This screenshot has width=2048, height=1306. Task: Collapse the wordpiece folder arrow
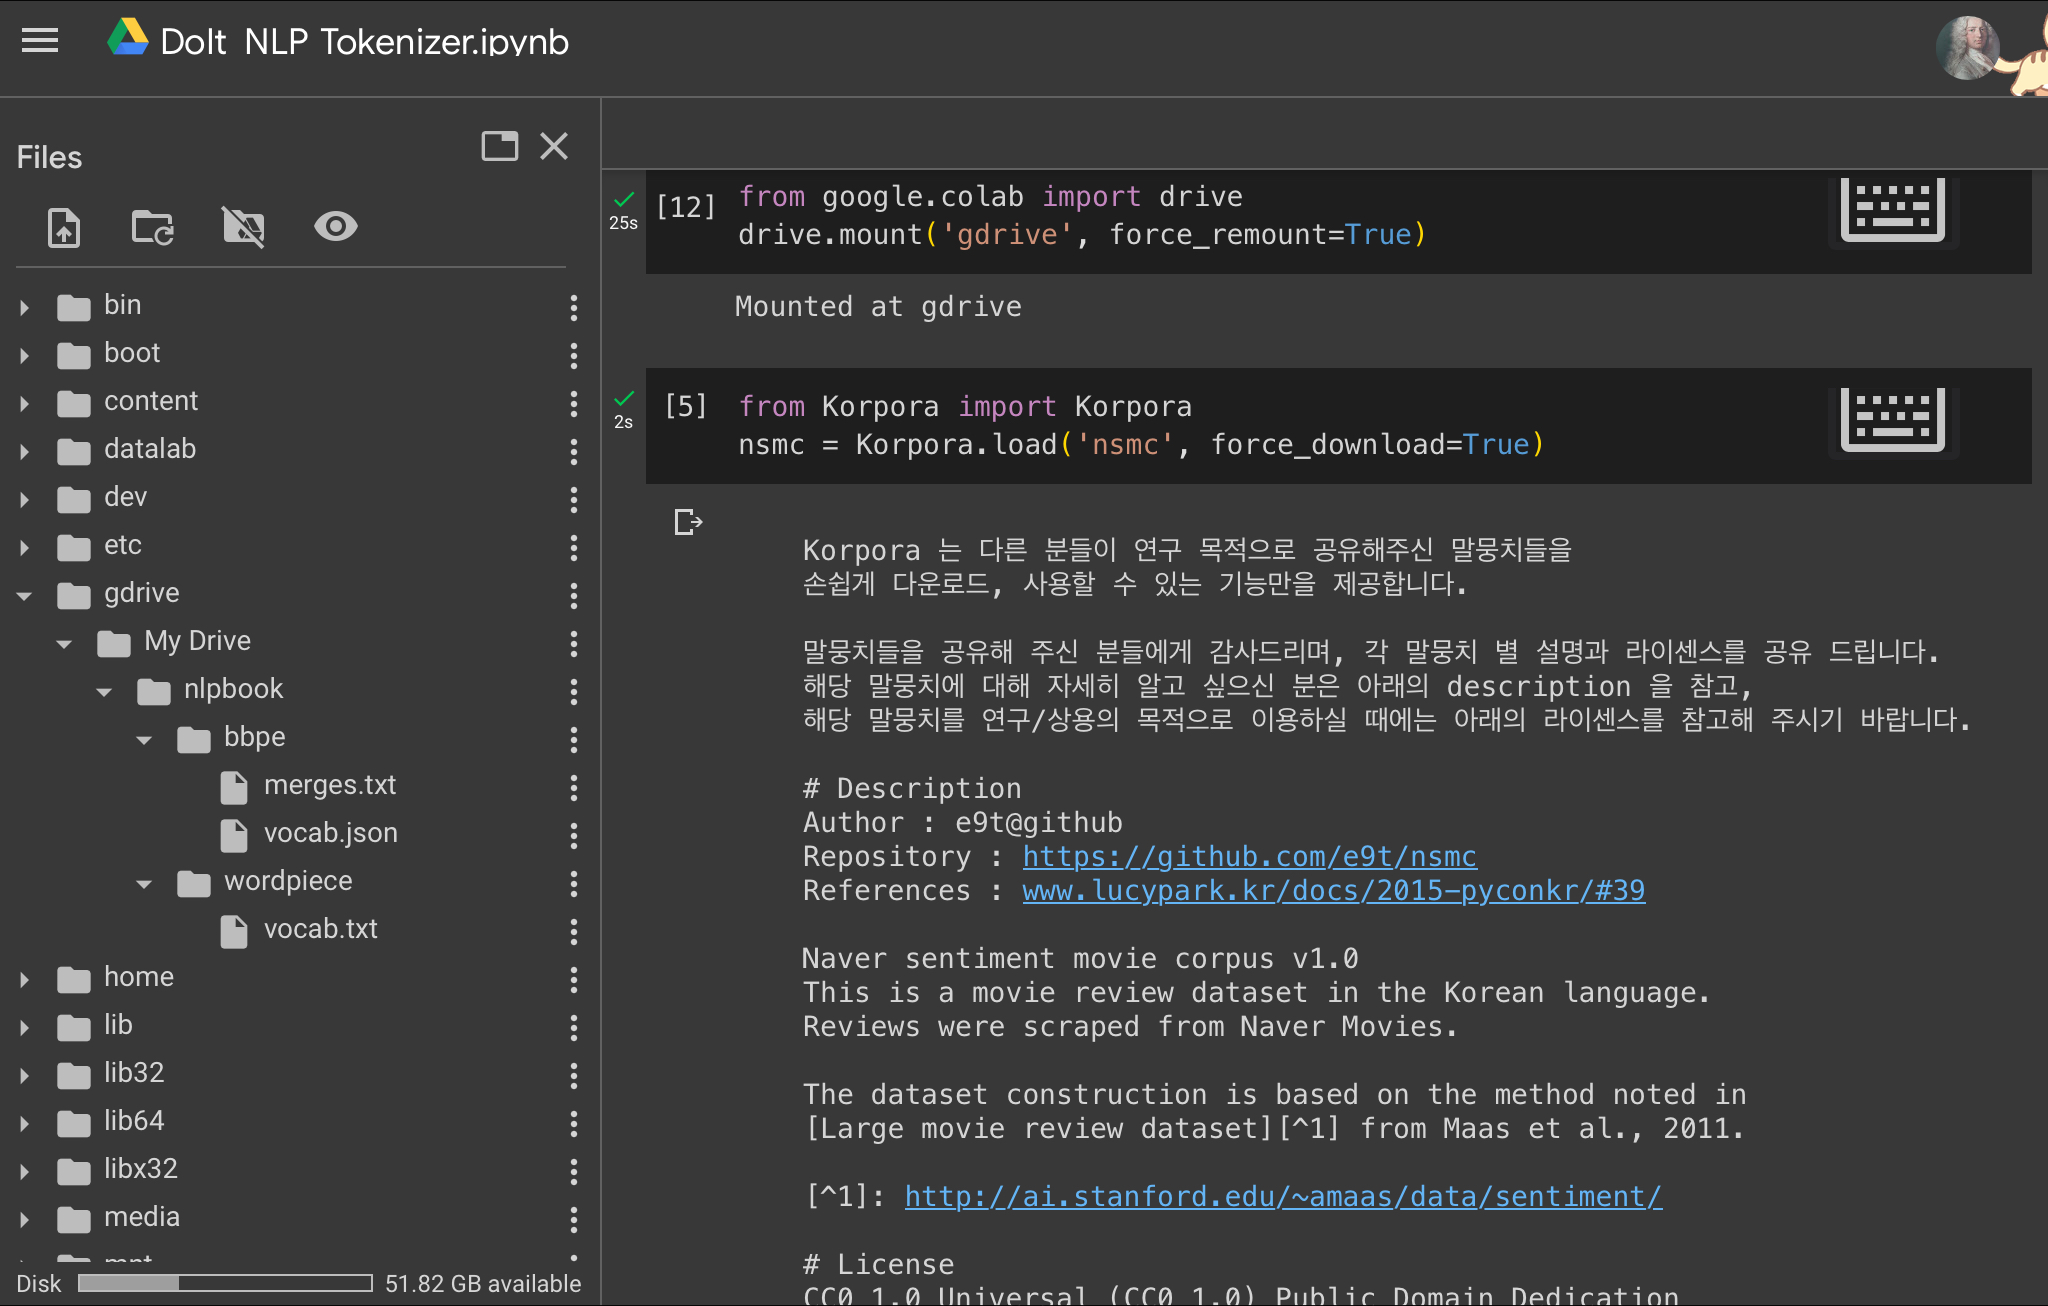[144, 884]
